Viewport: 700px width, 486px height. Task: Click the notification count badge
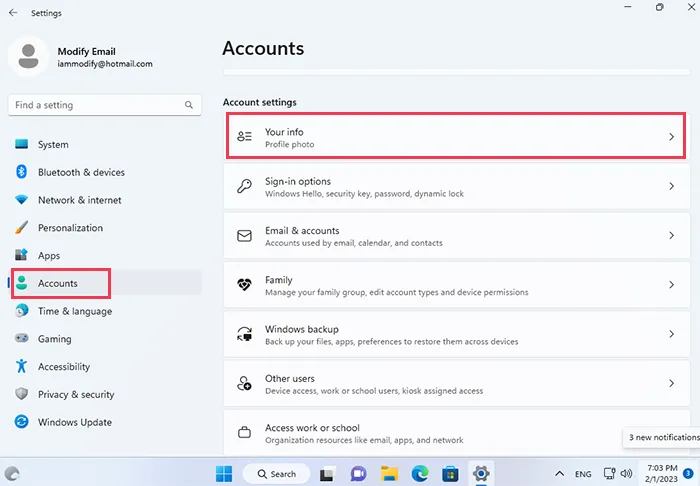(689, 474)
